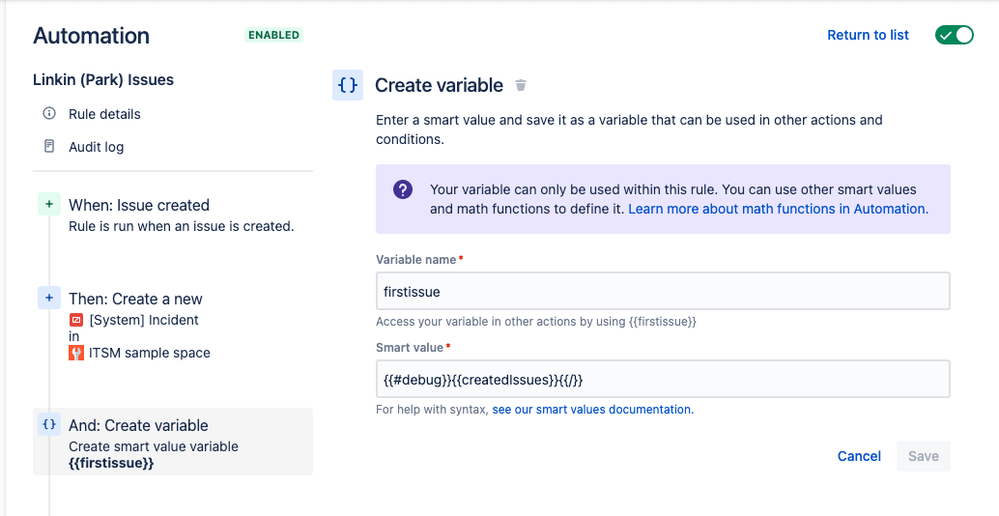The image size is (999, 516).
Task: Click 'Create smart value variable' description text
Action: click(x=154, y=447)
